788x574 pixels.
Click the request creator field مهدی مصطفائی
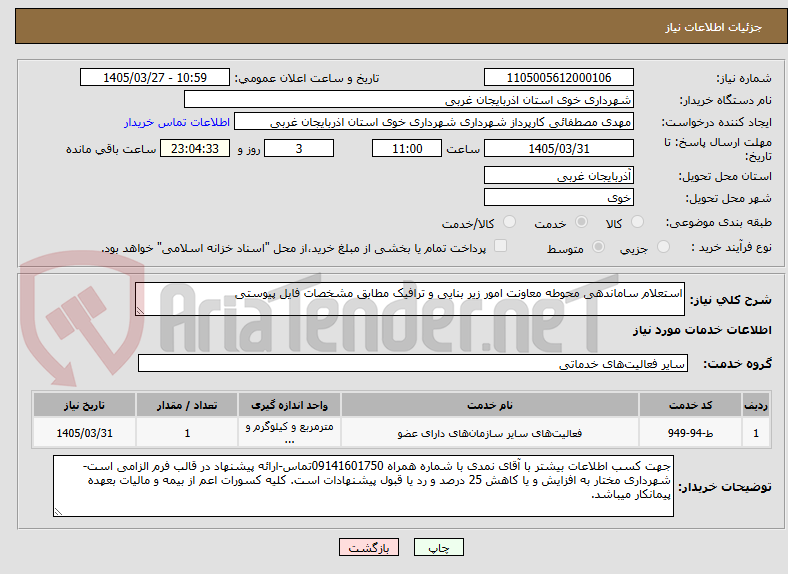tap(434, 122)
